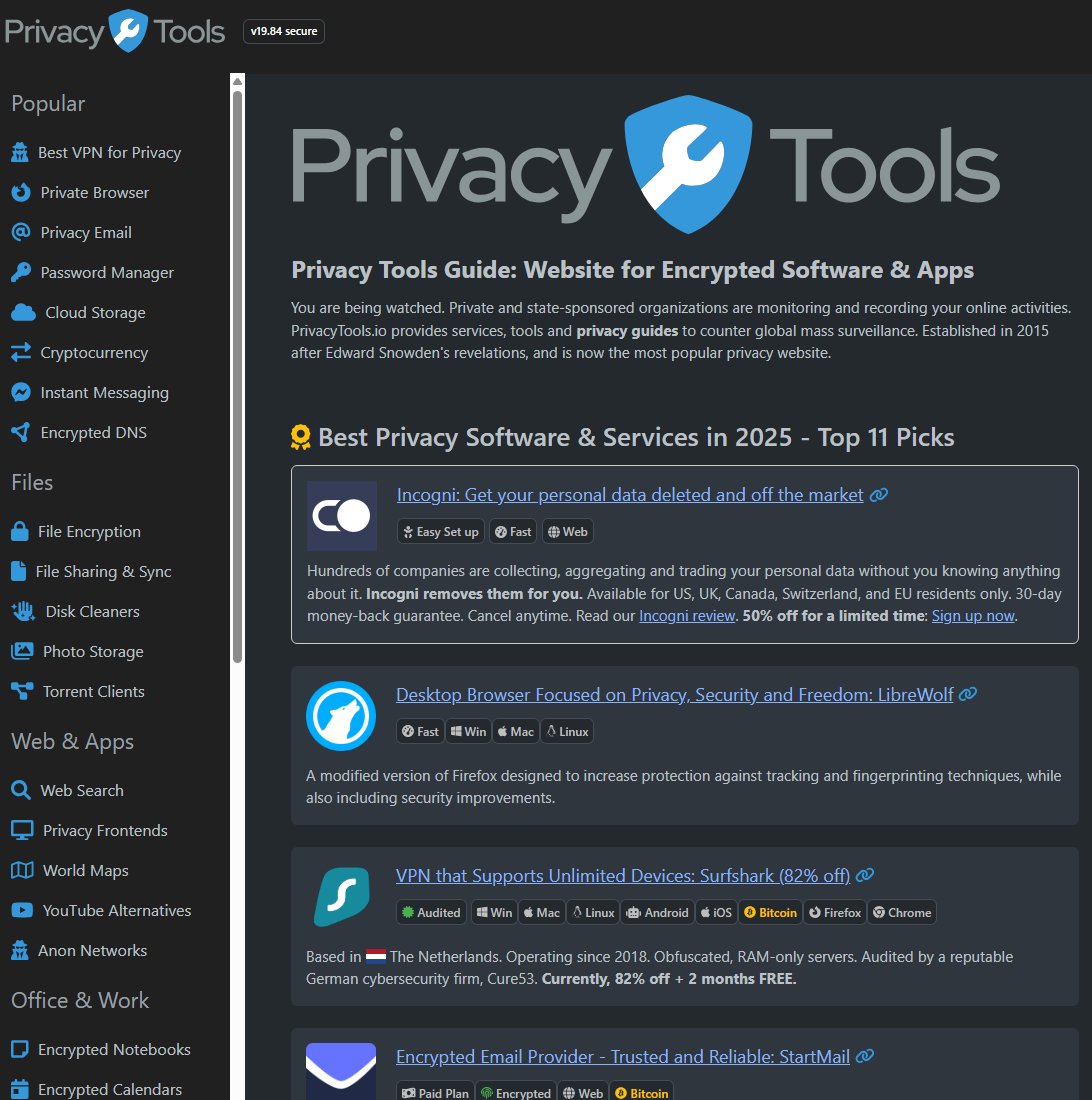Click the chain link icon after Incogni title
1092x1100 pixels.
point(879,495)
